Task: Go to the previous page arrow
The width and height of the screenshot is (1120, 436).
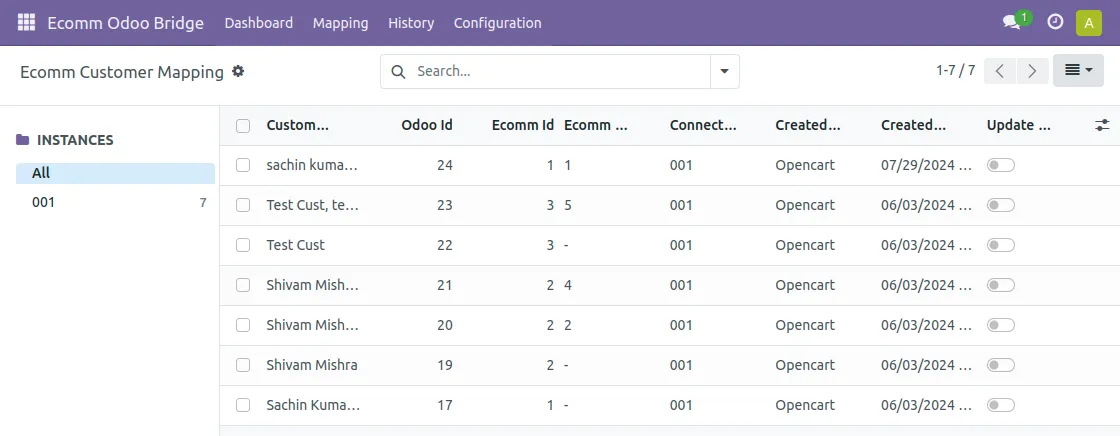Action: (1000, 71)
